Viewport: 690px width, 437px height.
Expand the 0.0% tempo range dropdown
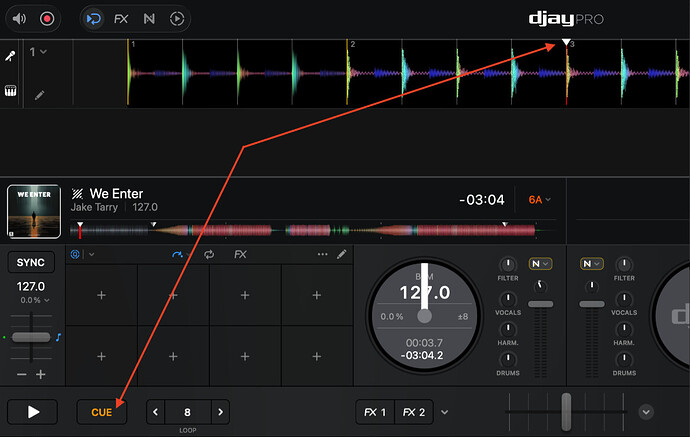click(x=33, y=300)
